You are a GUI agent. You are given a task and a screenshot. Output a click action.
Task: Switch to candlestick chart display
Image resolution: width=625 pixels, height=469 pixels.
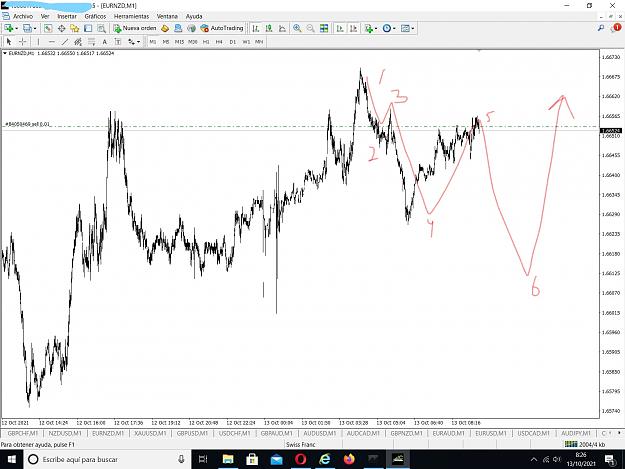[x=269, y=28]
